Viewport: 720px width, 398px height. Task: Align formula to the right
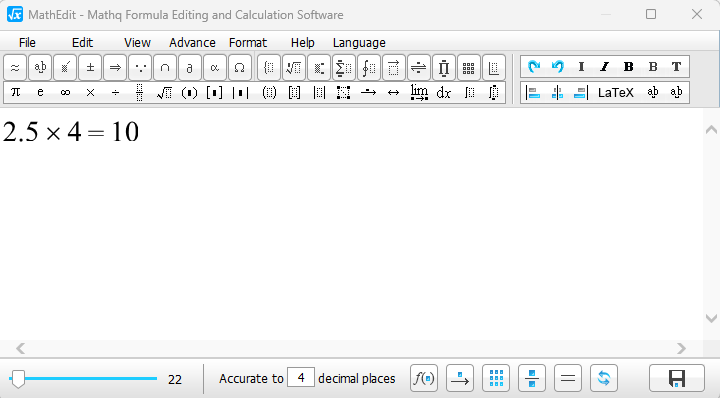click(x=580, y=93)
